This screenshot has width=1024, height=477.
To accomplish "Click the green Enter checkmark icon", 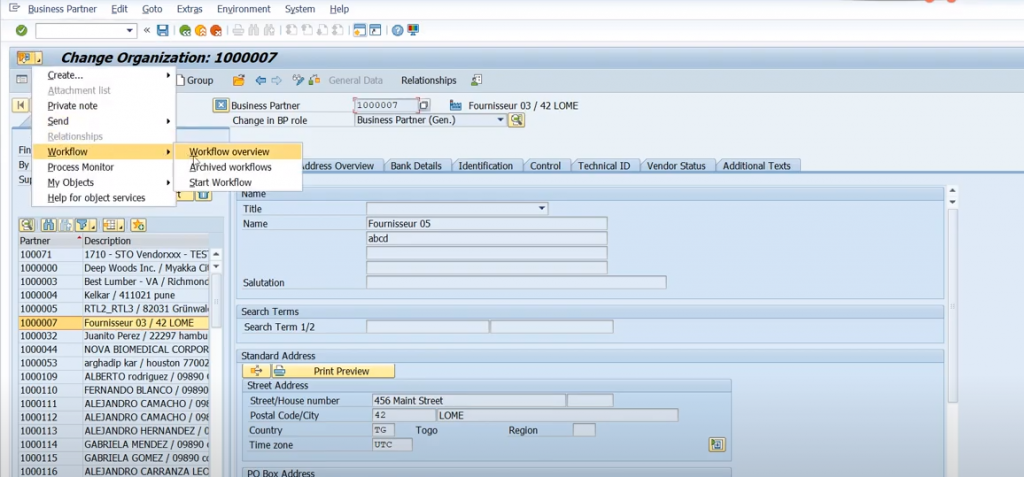I will pyautogui.click(x=22, y=30).
